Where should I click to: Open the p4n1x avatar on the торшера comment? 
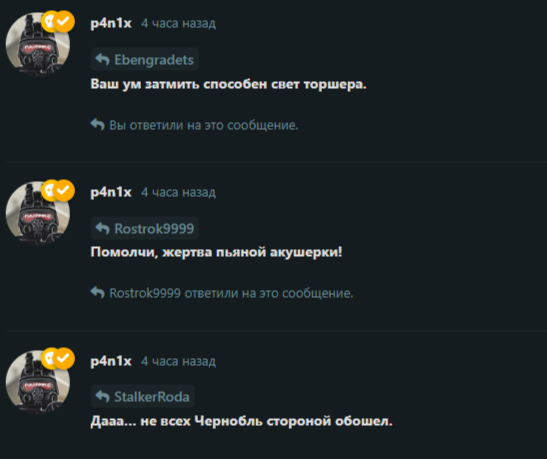coord(38,44)
